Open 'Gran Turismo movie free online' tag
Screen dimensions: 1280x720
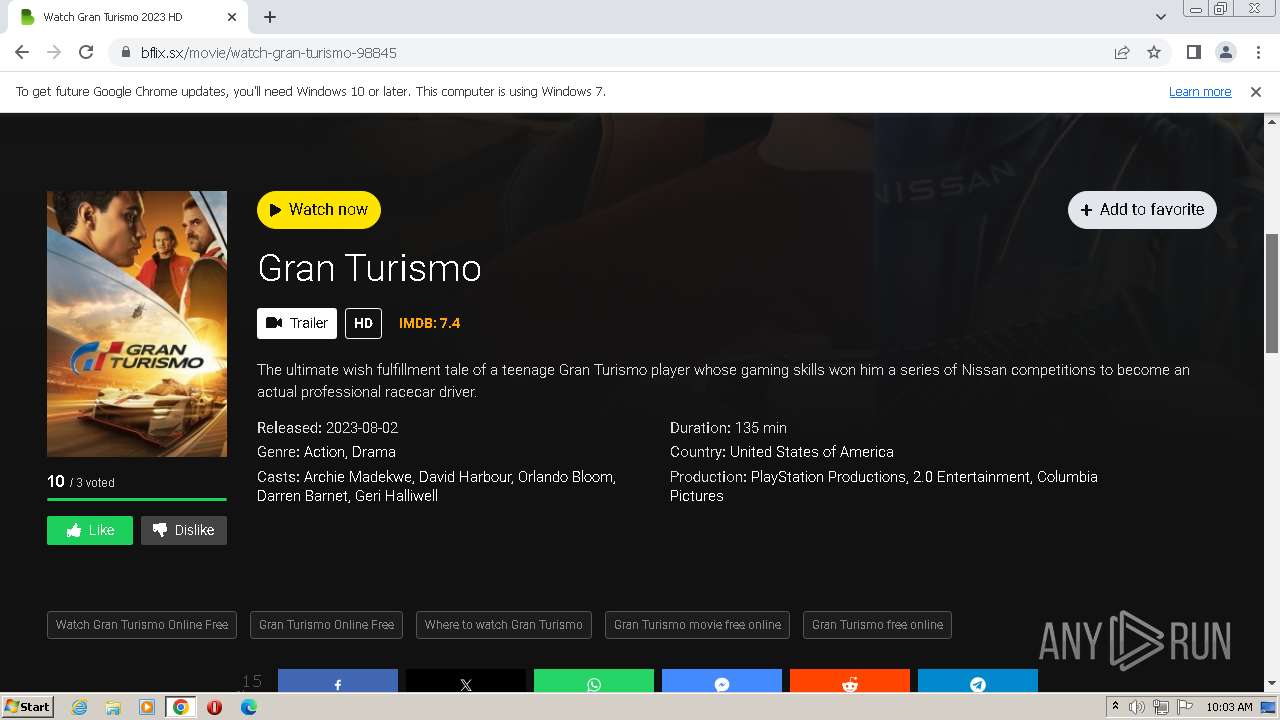pos(697,625)
